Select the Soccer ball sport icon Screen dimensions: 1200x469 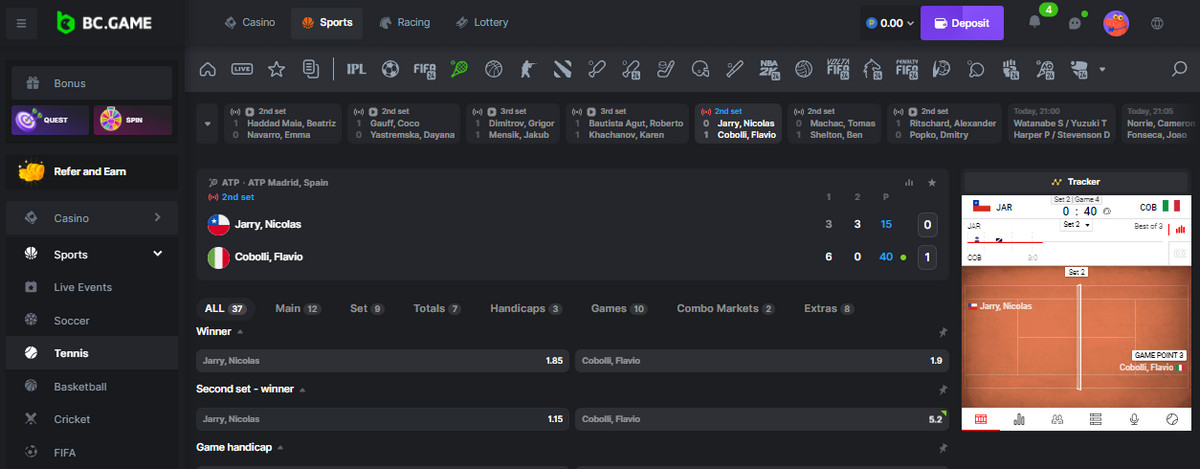(391, 69)
